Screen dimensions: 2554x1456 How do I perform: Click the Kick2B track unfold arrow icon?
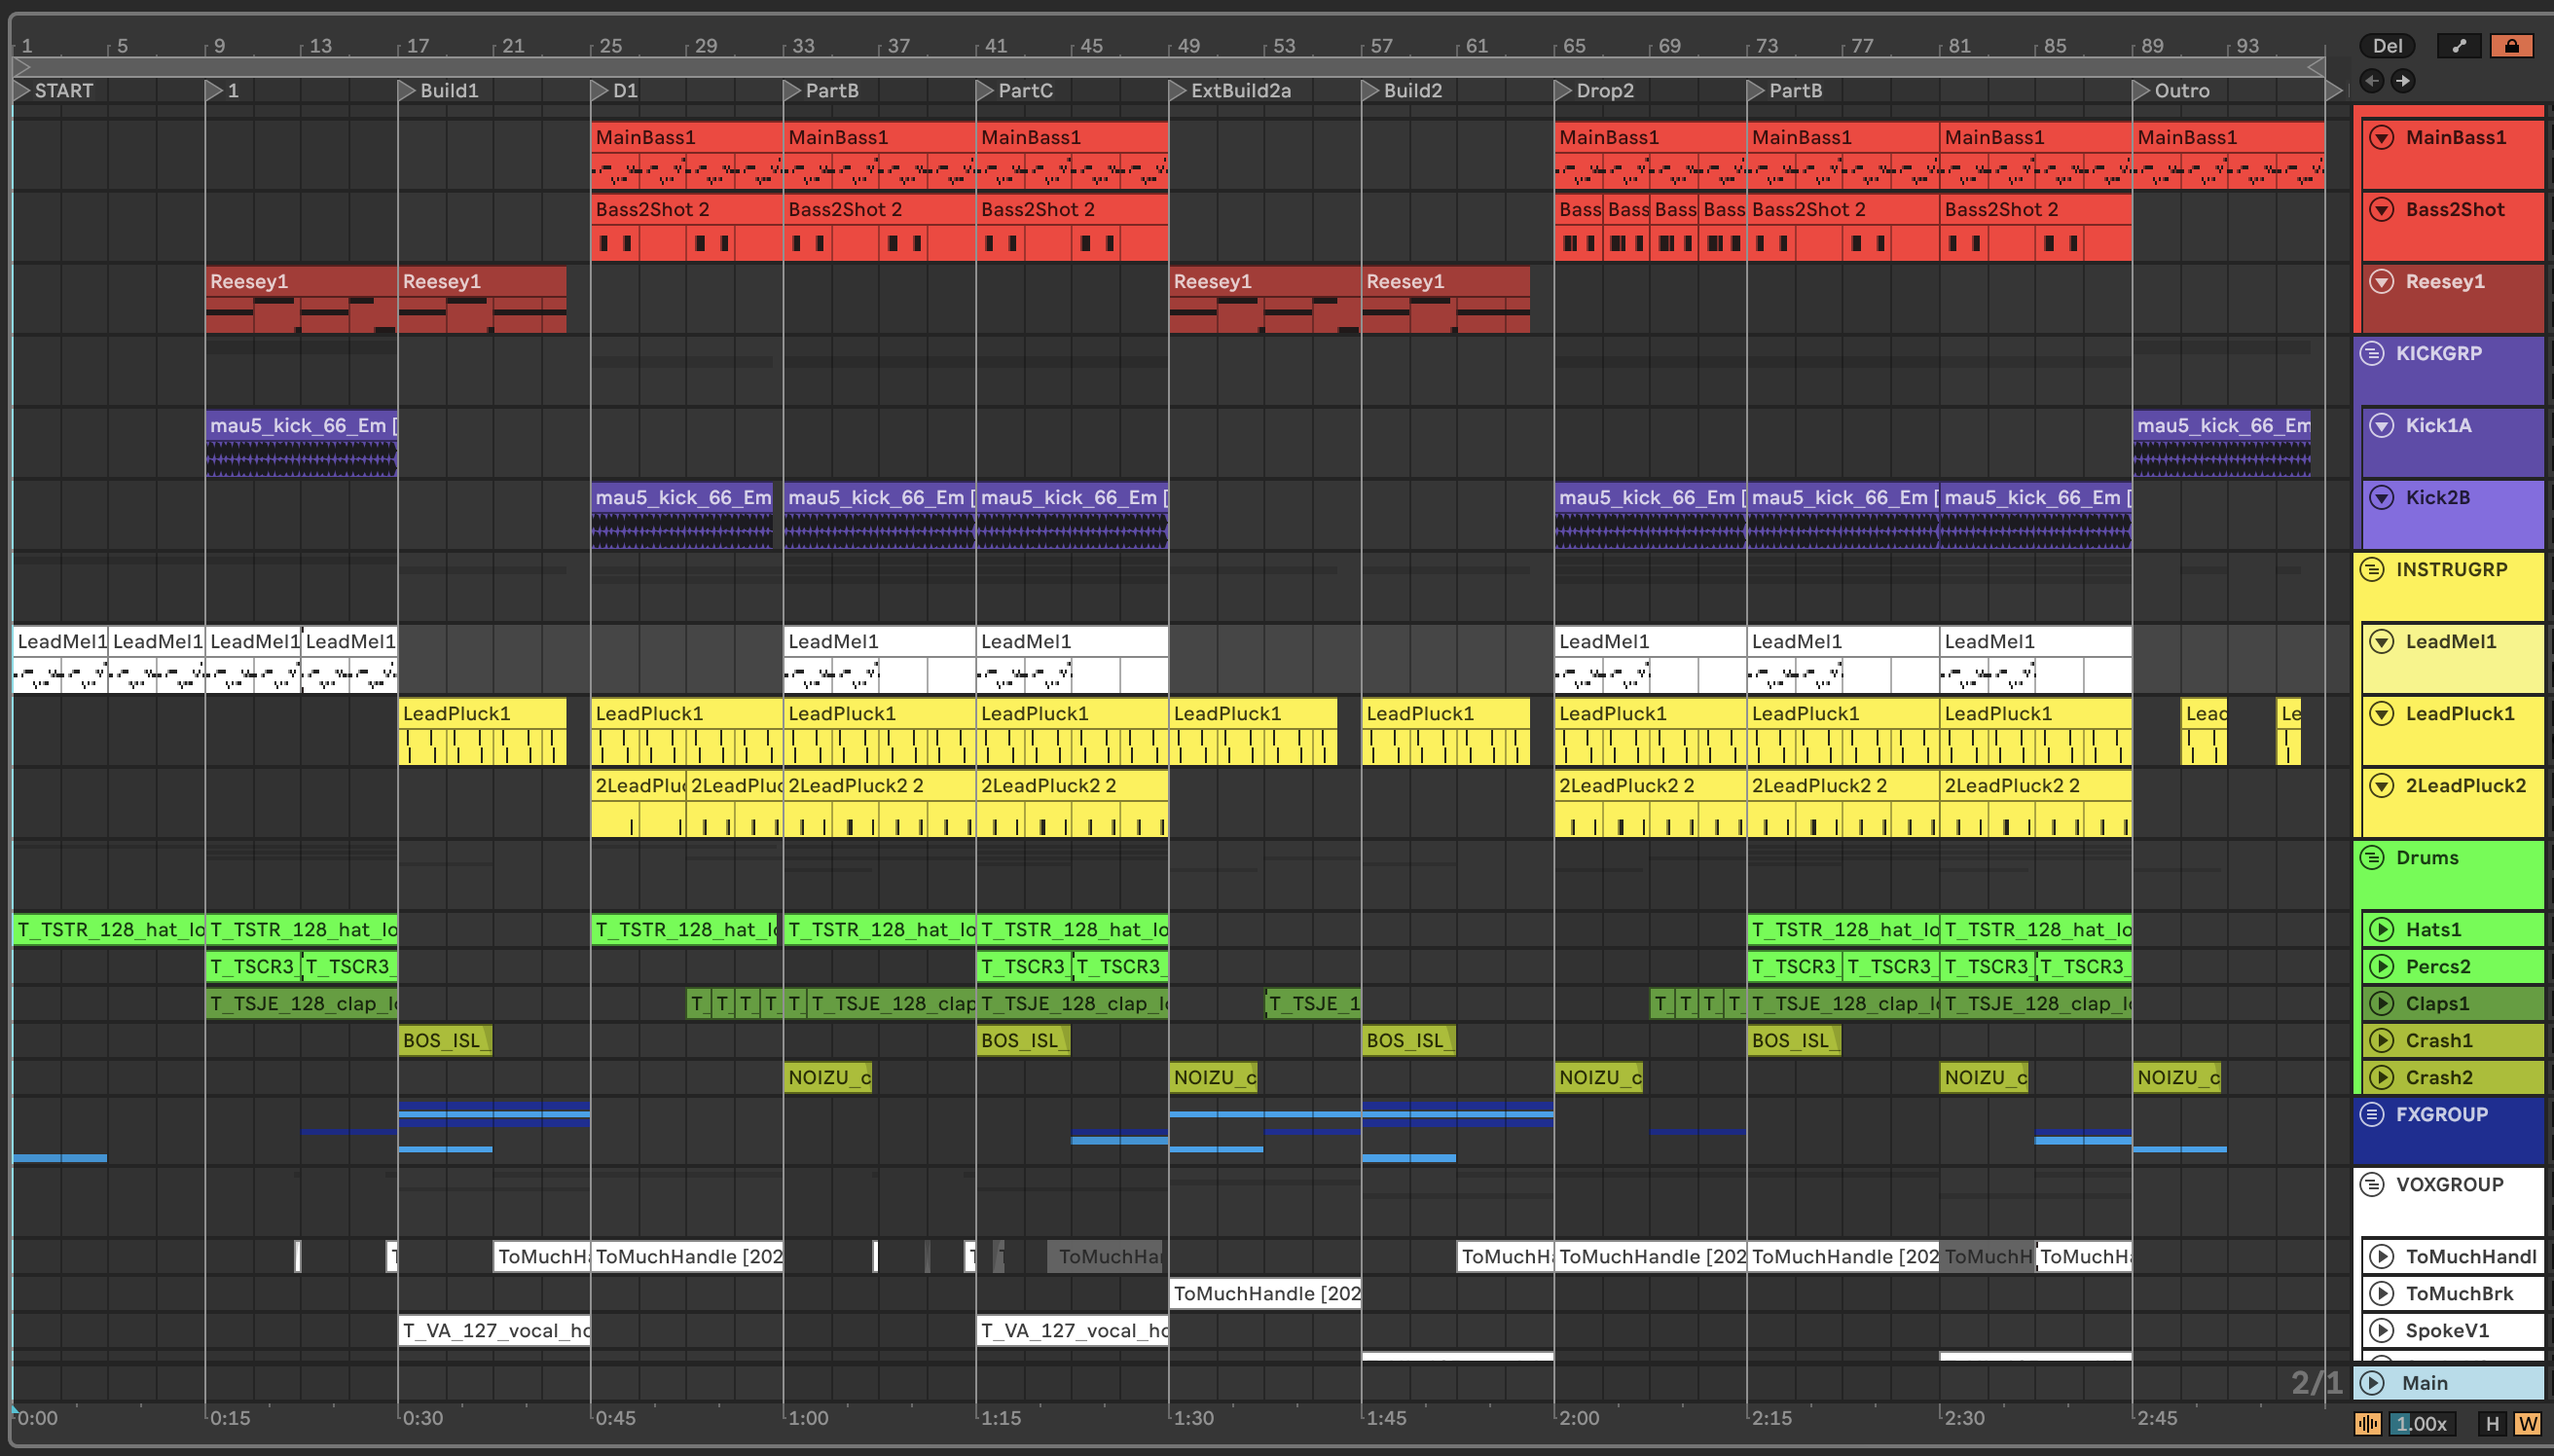[2382, 497]
